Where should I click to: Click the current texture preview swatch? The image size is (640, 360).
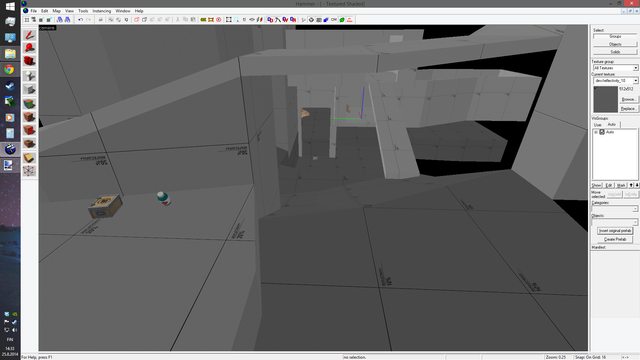(605, 99)
